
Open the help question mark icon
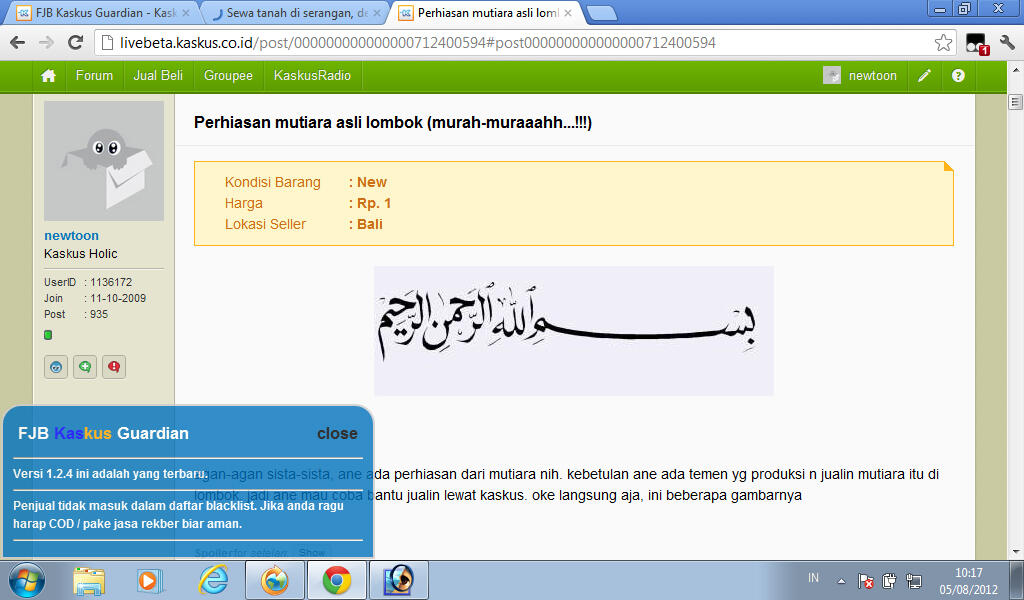pos(958,76)
